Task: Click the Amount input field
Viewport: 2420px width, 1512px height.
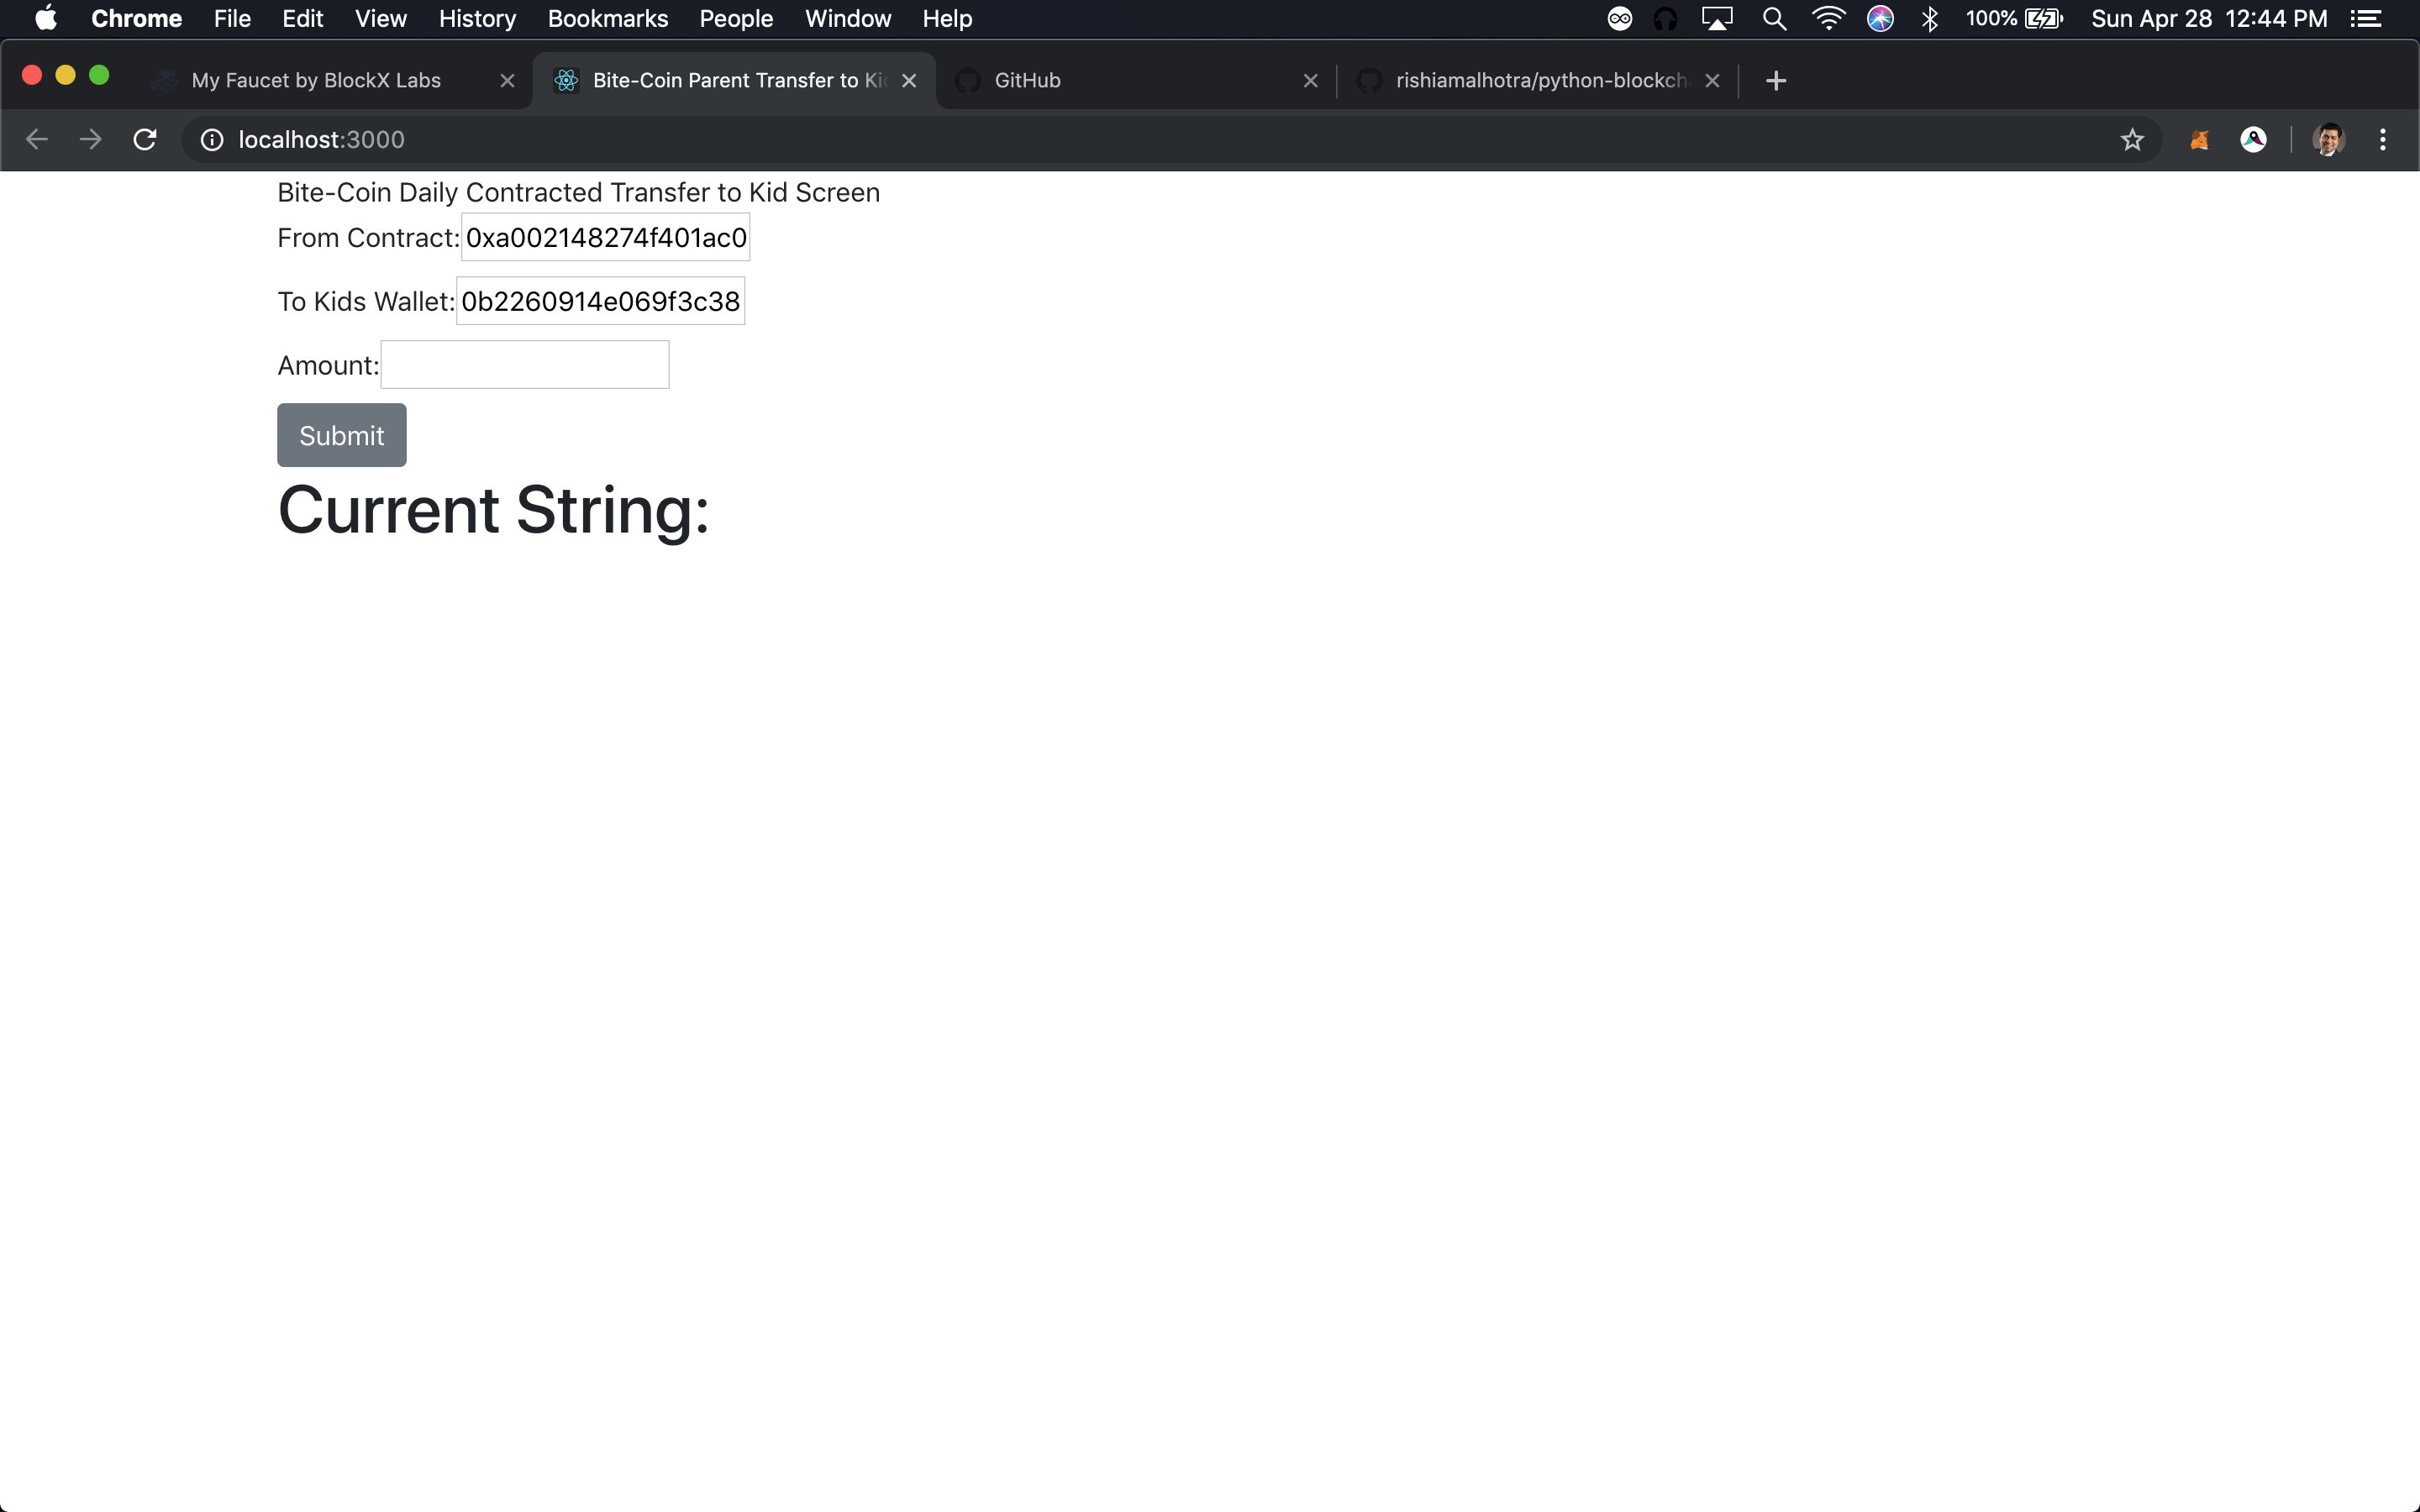Action: point(525,365)
